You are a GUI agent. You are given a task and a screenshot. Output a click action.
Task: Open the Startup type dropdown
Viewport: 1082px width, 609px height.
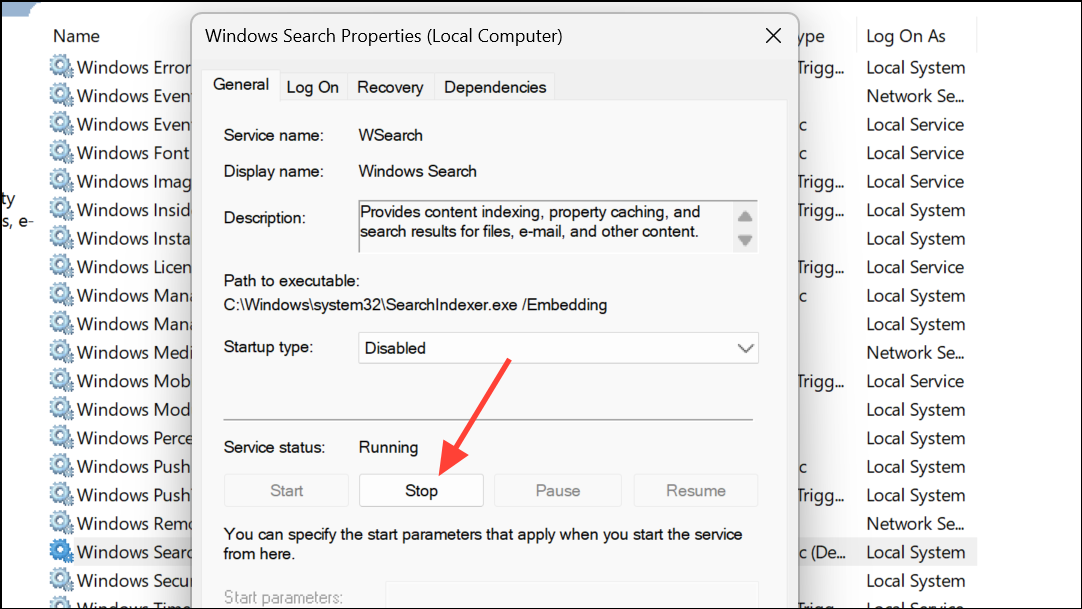pos(558,348)
